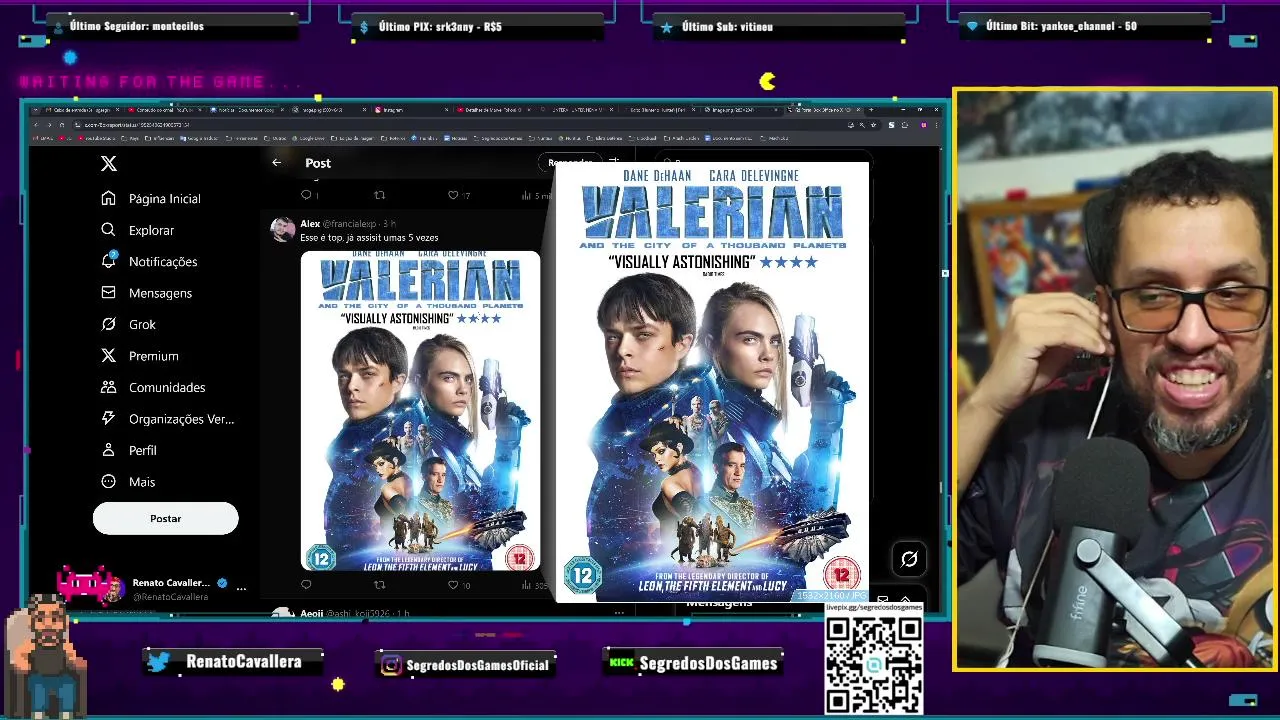Click the Responder button

(x=569, y=162)
